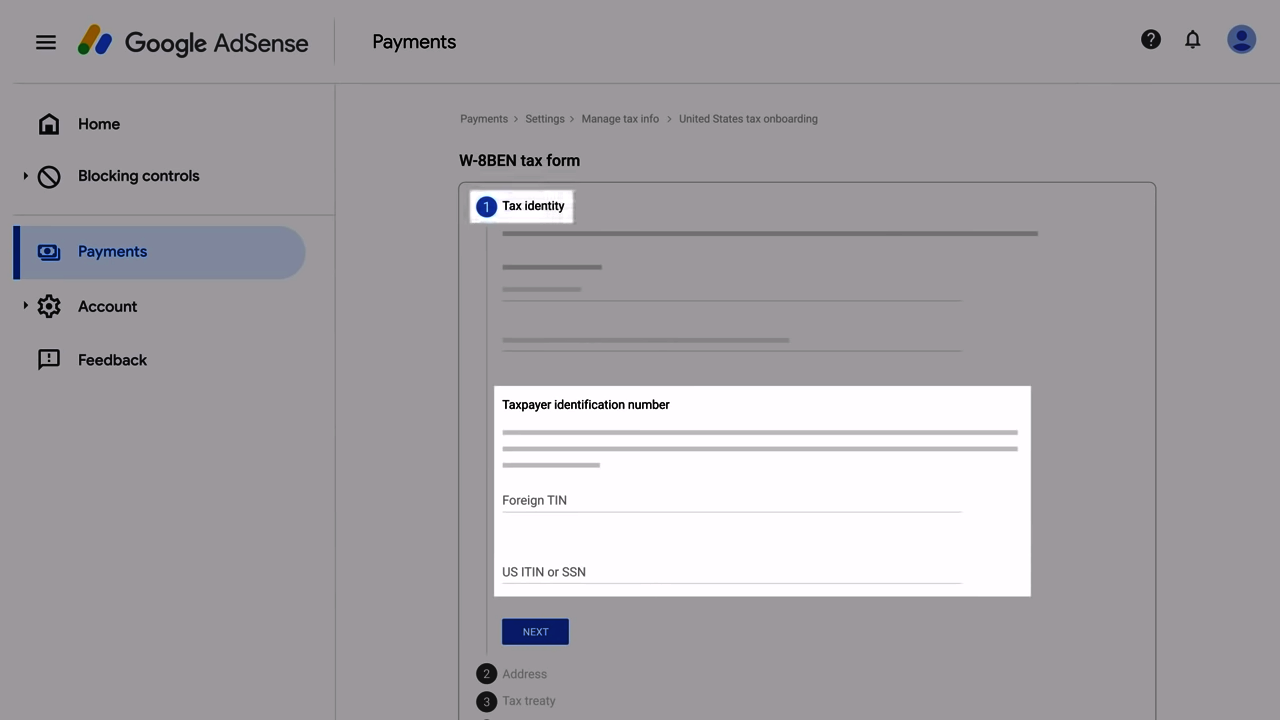Go to Payments breadcrumb link
1280x720 pixels.
coord(484,119)
